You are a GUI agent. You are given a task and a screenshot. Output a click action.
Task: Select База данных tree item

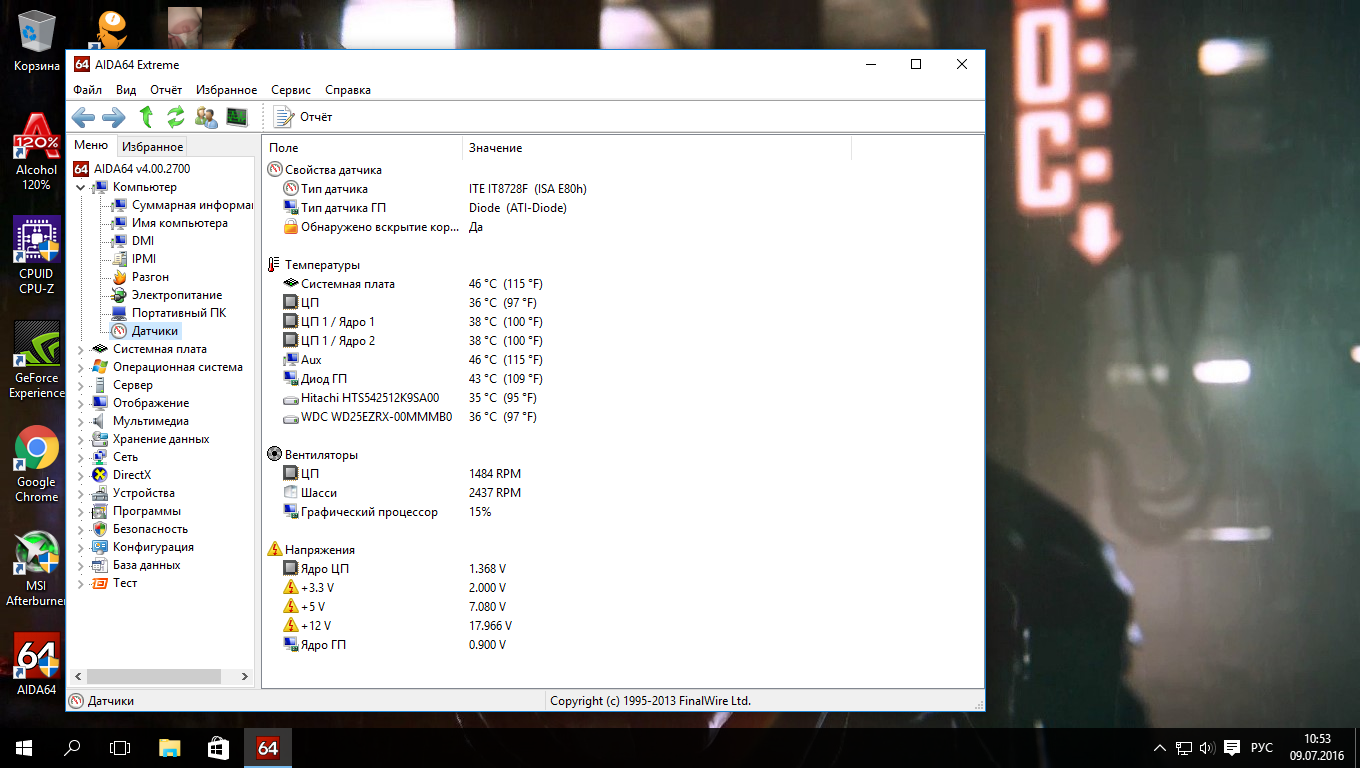tap(136, 565)
